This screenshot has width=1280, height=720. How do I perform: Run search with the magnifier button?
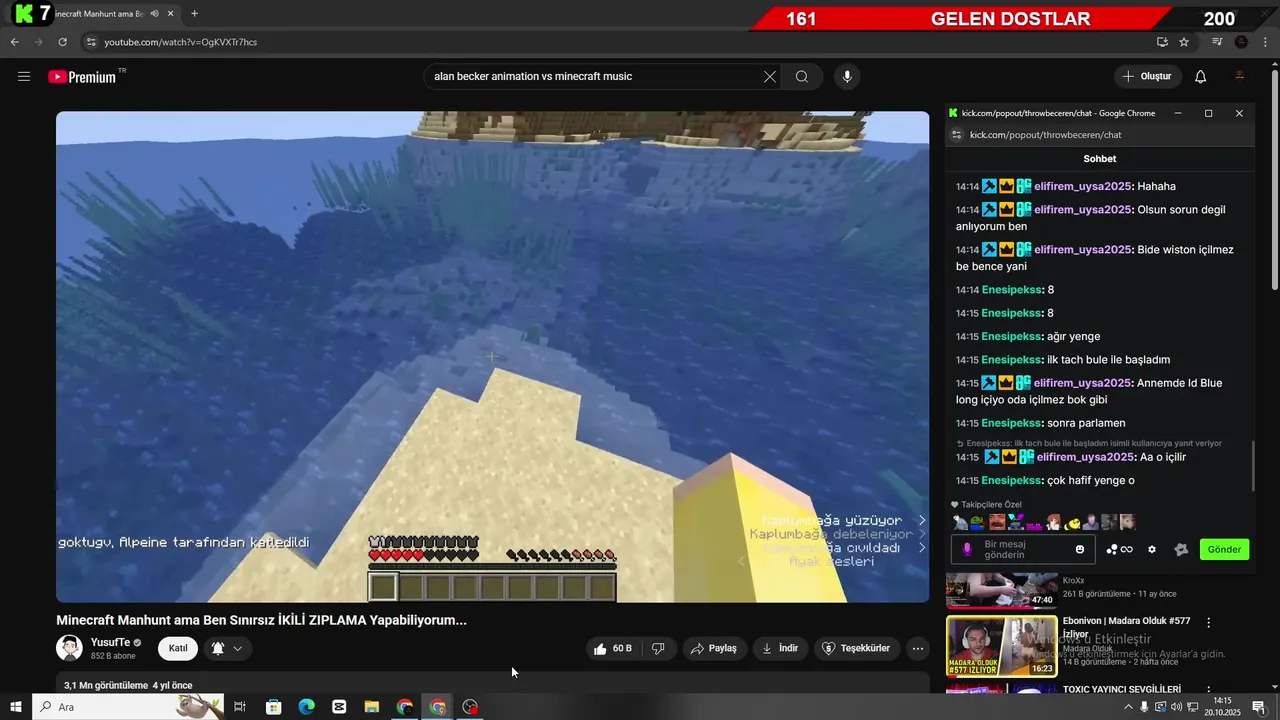(802, 77)
